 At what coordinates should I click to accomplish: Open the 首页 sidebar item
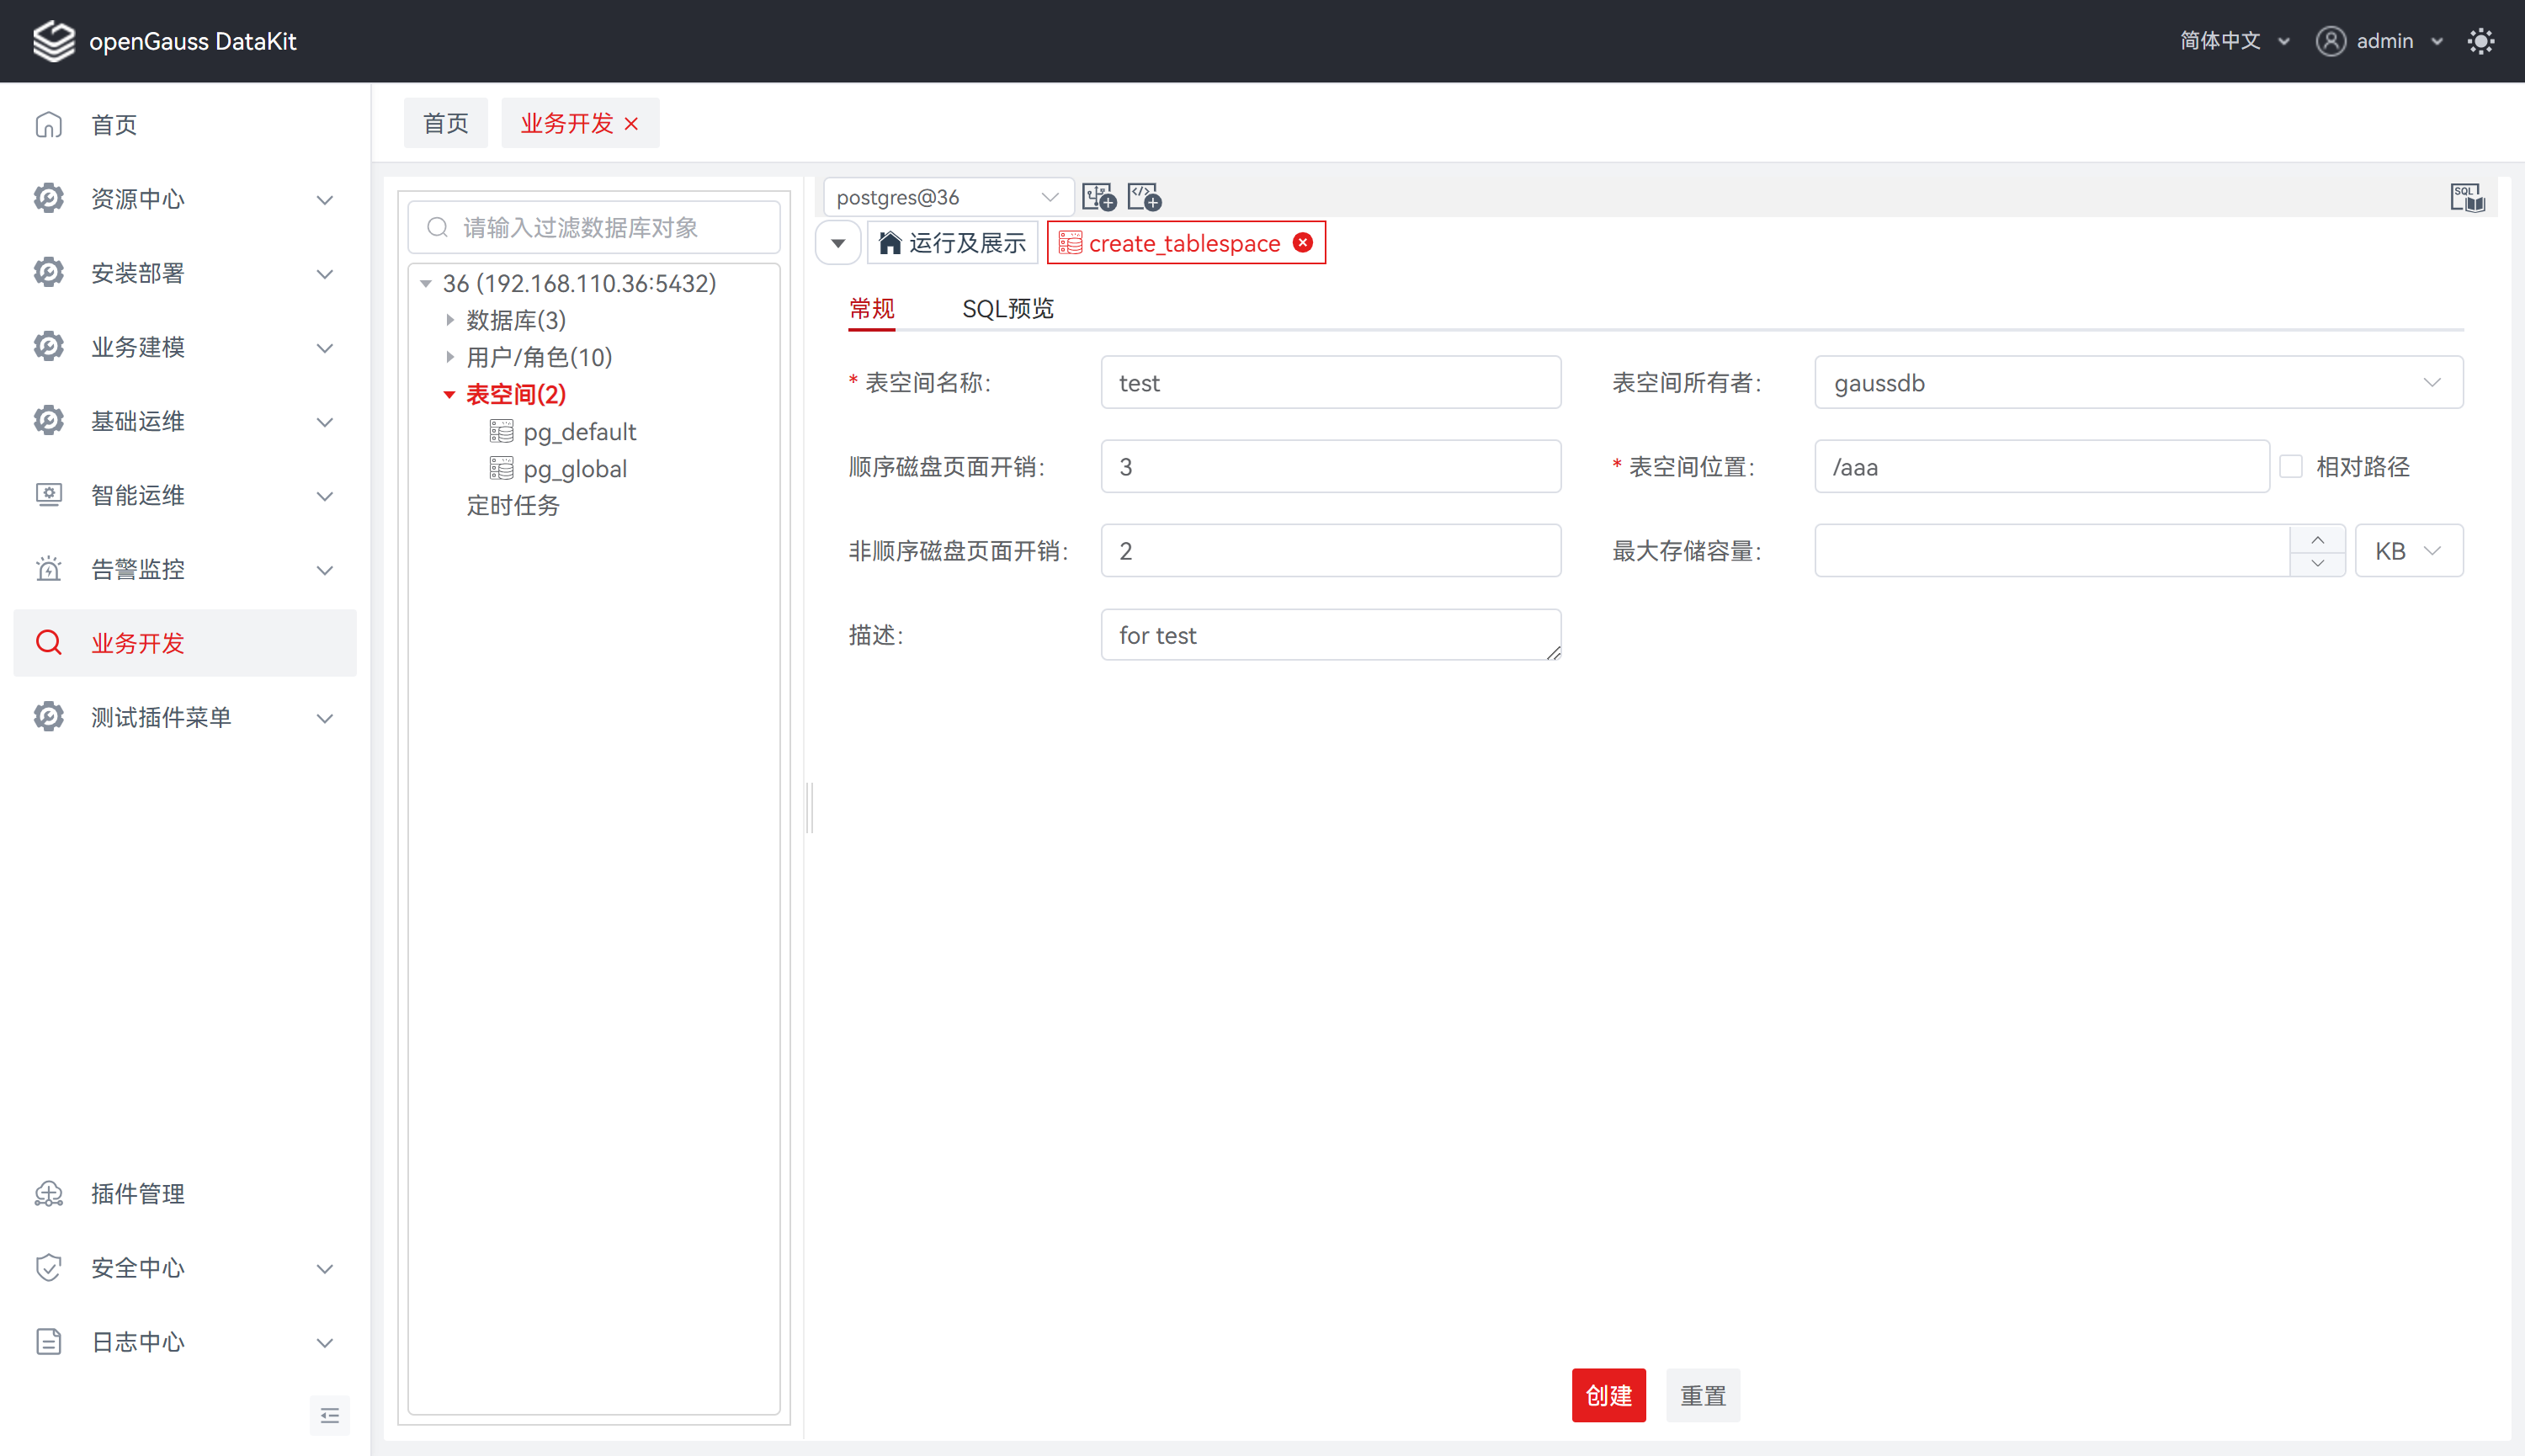click(185, 124)
